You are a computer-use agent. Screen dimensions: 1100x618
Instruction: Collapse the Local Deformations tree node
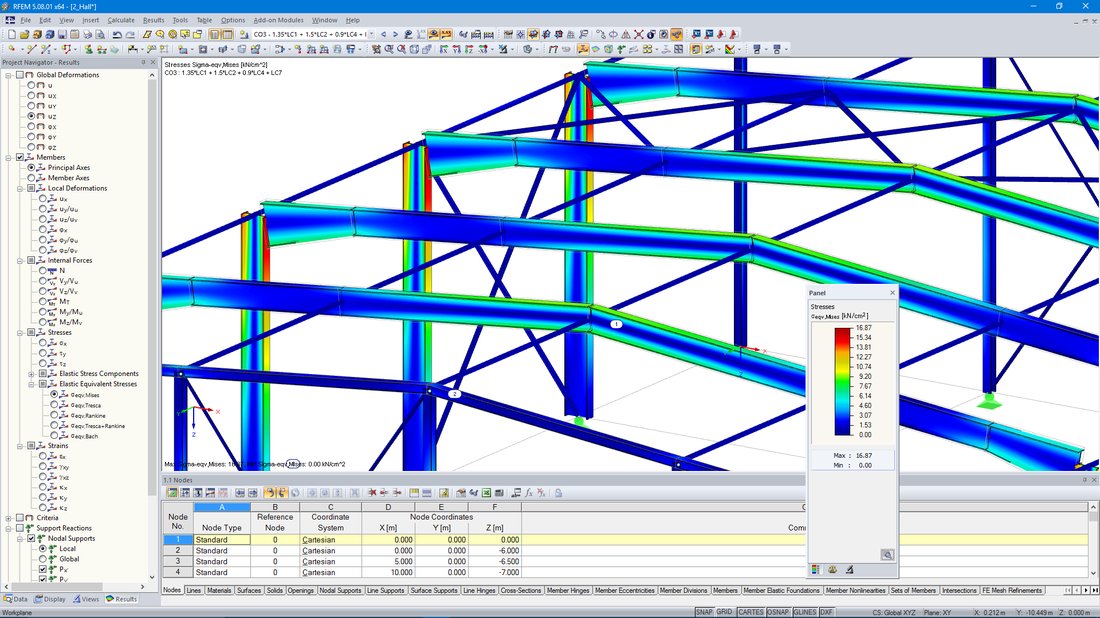tap(20, 189)
